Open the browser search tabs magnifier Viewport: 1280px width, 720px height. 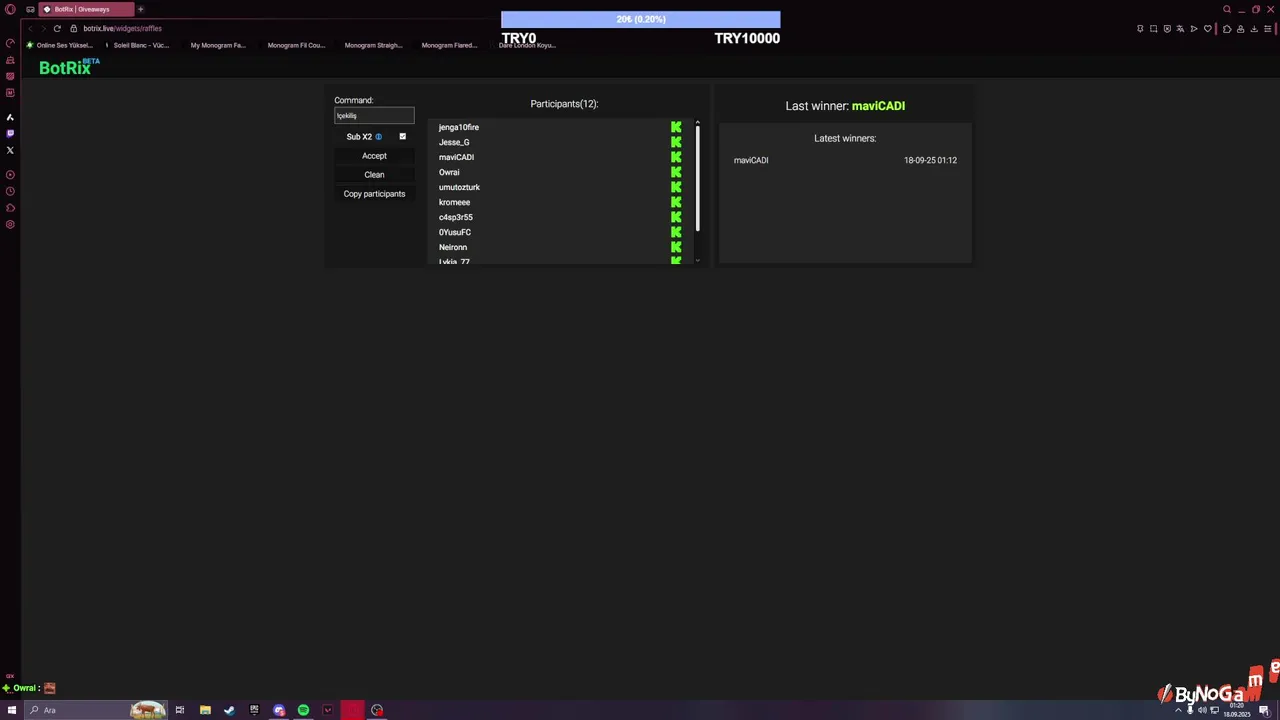pos(1227,9)
